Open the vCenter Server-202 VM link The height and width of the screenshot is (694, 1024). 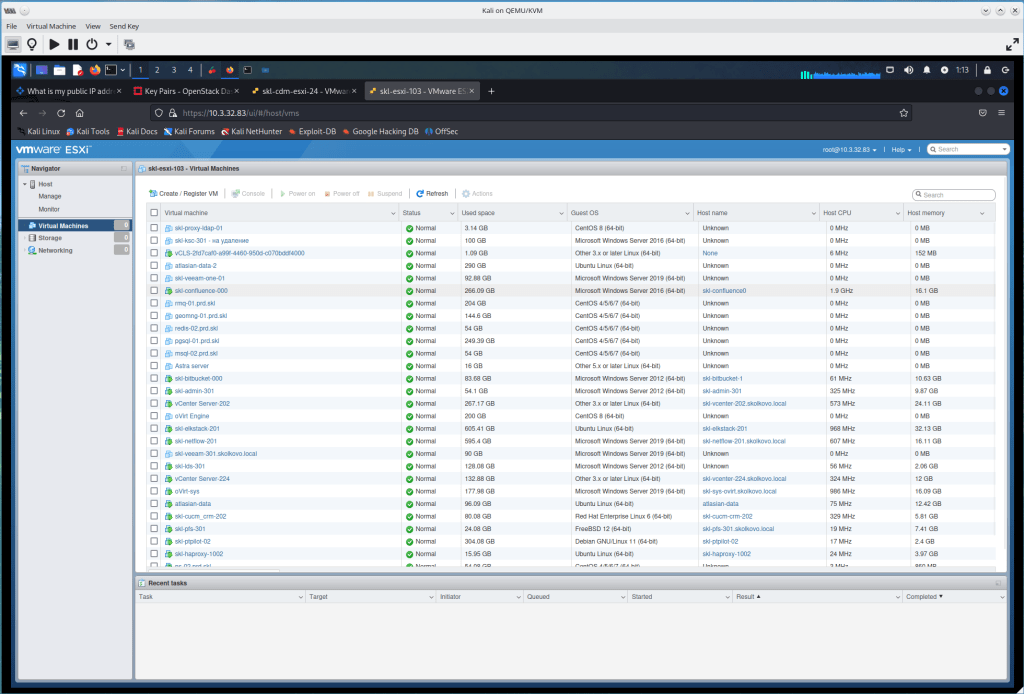pos(202,403)
